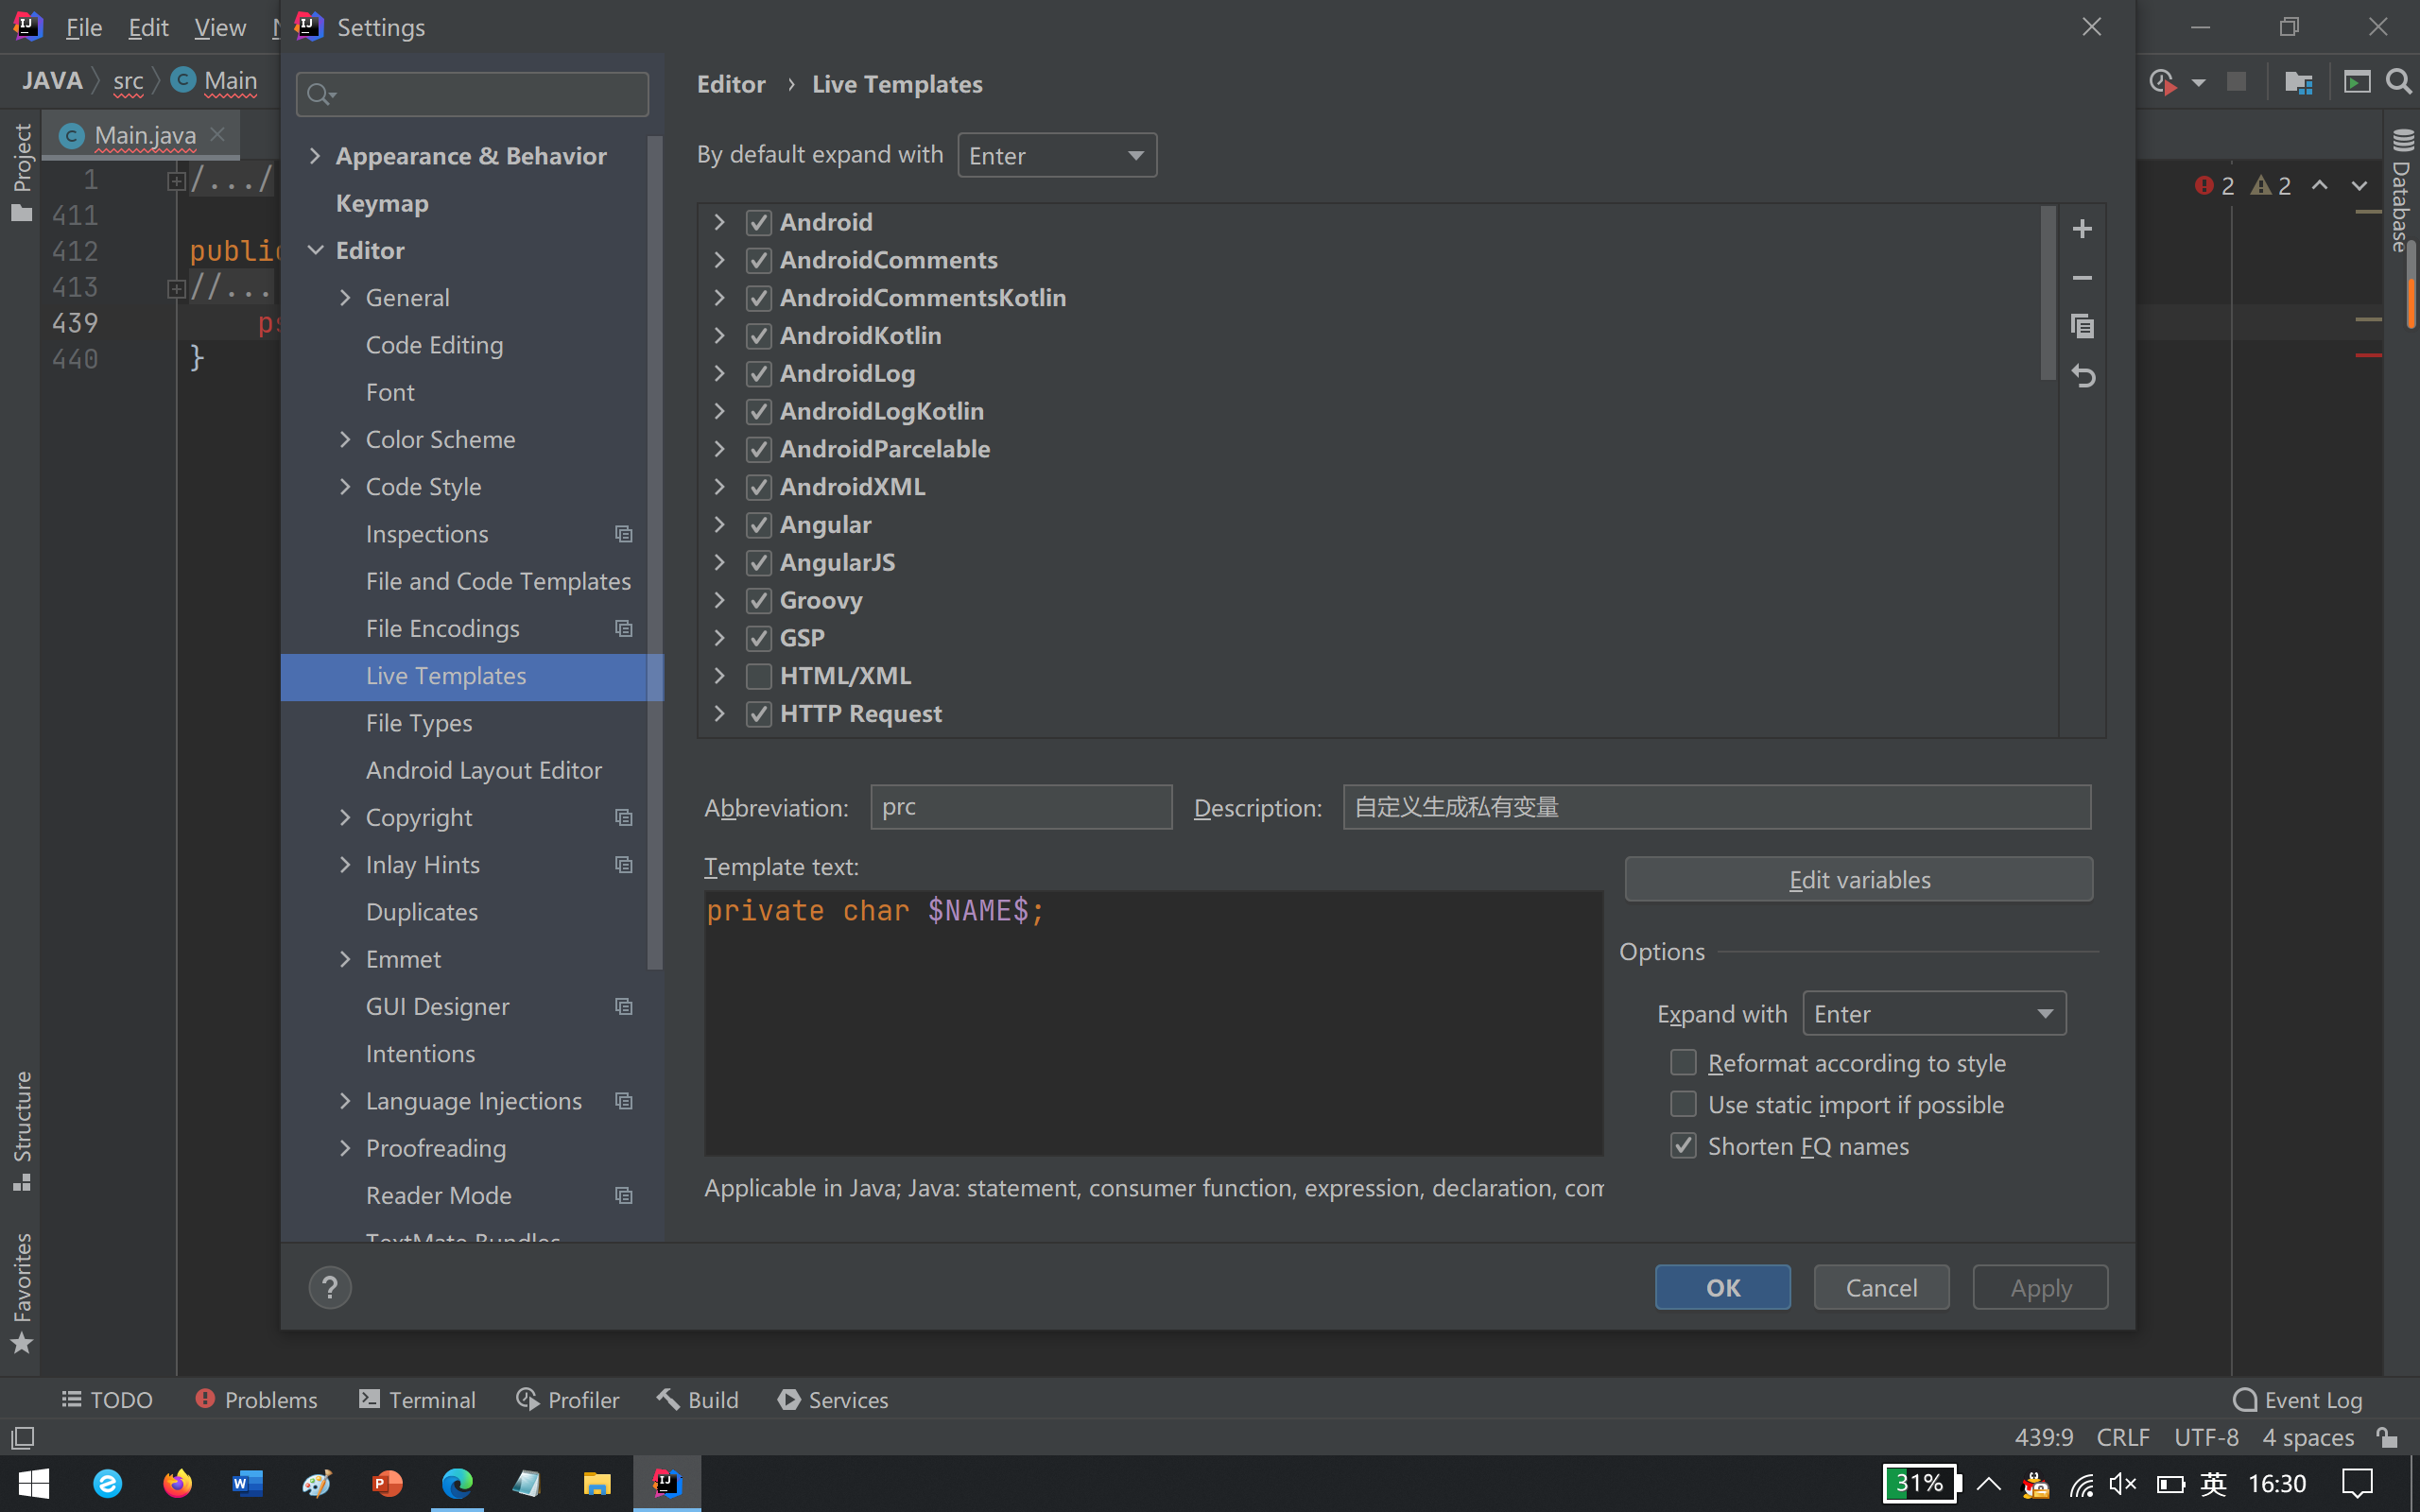Screen dimensions: 2420x1512
Task: Click copy icon beside Inspections
Action: click(624, 534)
